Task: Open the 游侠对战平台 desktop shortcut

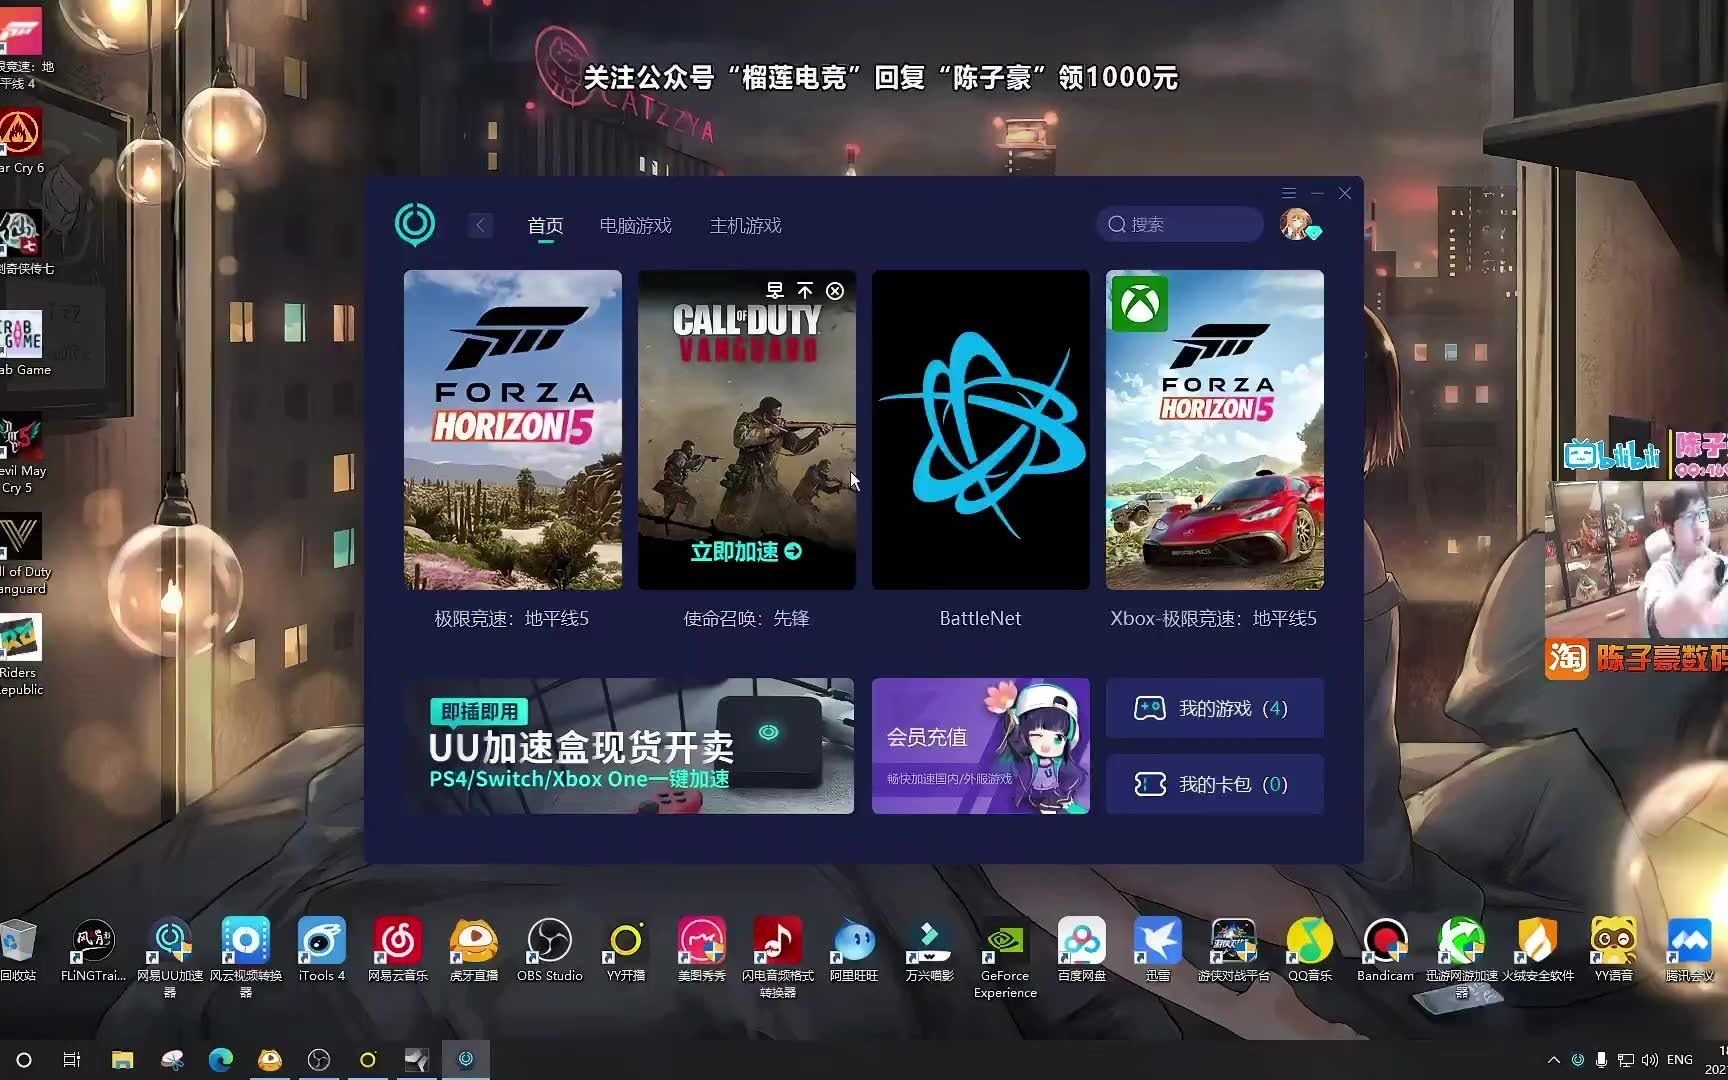Action: pyautogui.click(x=1234, y=950)
